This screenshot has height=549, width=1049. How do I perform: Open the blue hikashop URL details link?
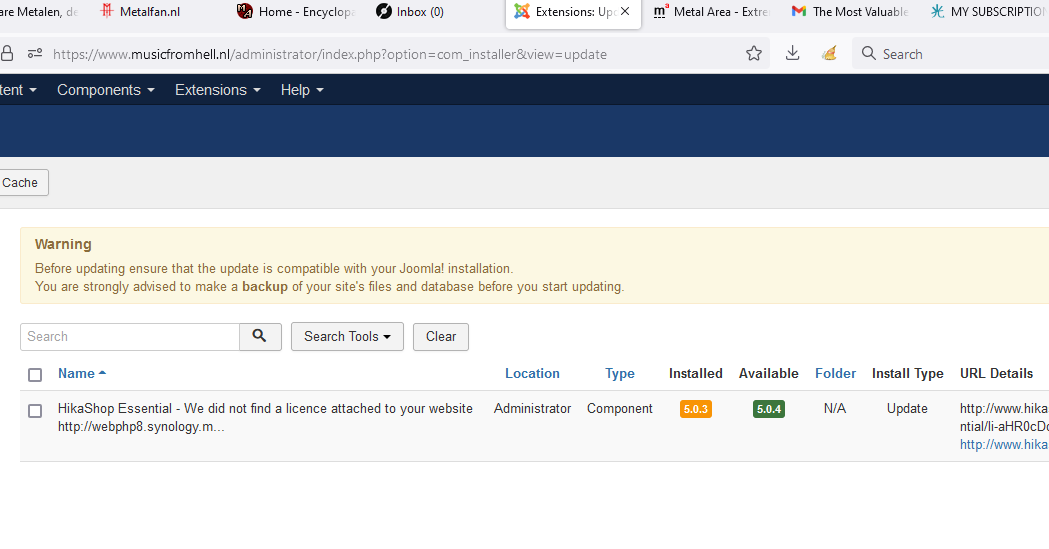[x=1004, y=444]
